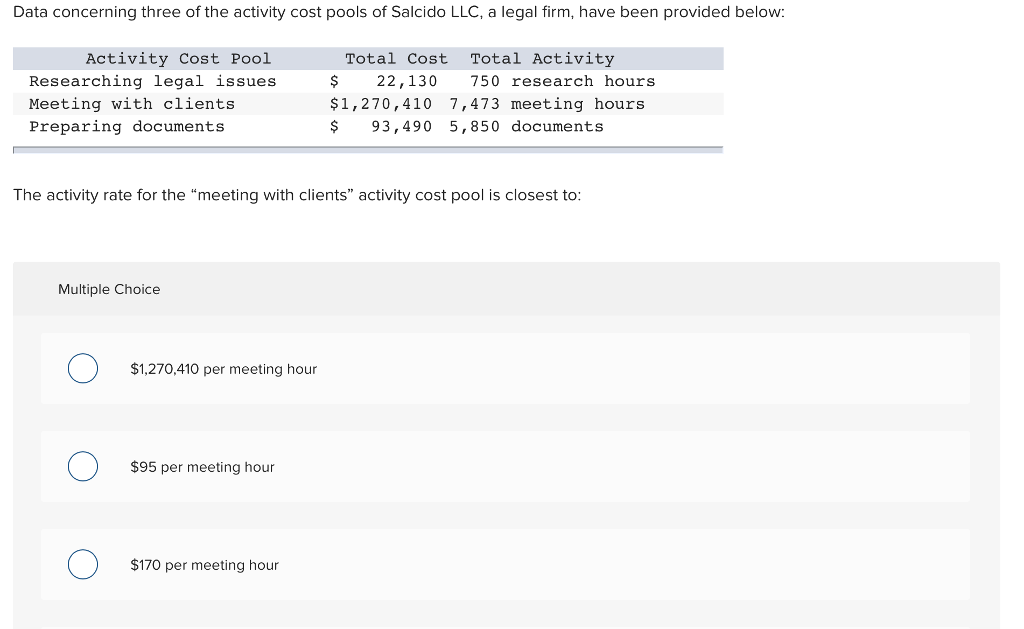This screenshot has height=629, width=1024.
Task: Select the radio button for $95 per meeting hour
Action: pos(83,466)
